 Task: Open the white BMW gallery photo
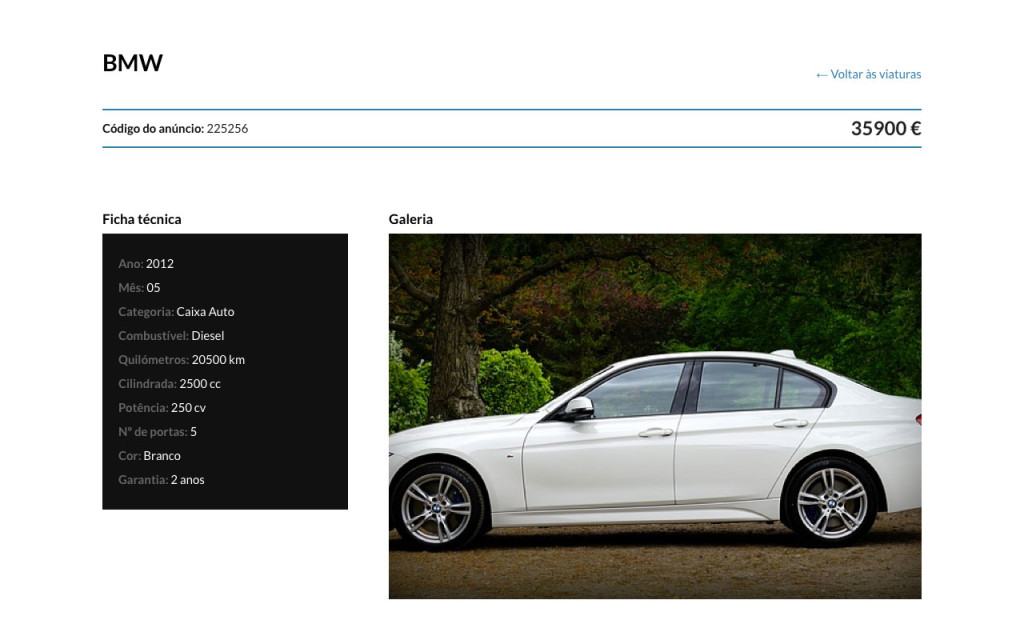[x=655, y=416]
